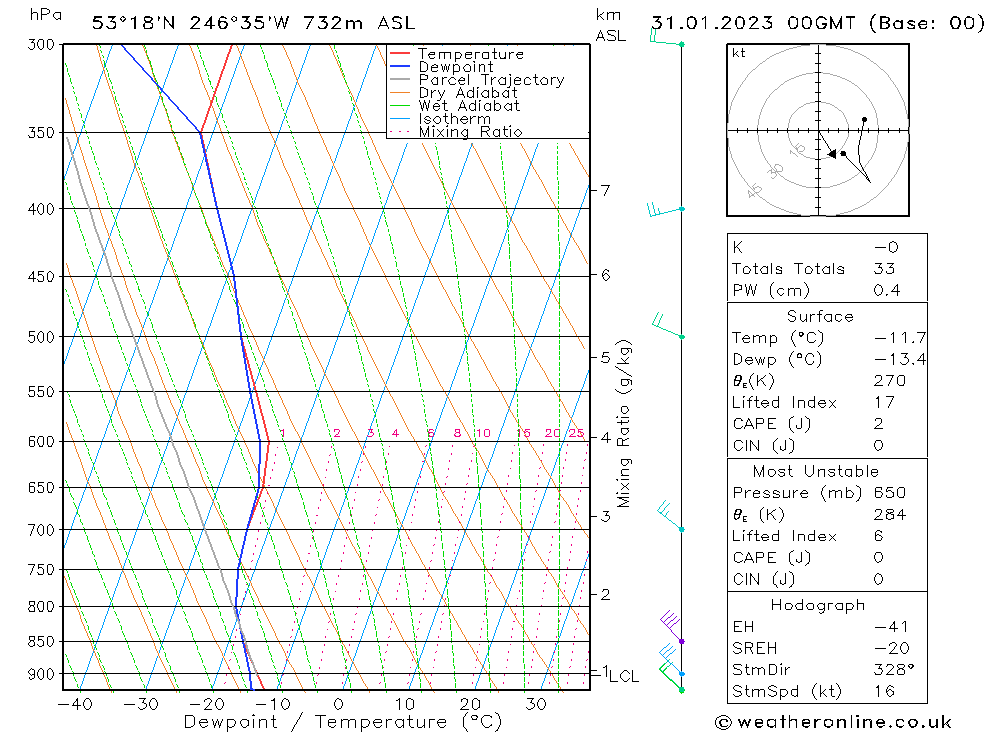The image size is (1000, 733).
Task: Click the Most Unstable Lifted Index value 6
Action: tap(878, 536)
